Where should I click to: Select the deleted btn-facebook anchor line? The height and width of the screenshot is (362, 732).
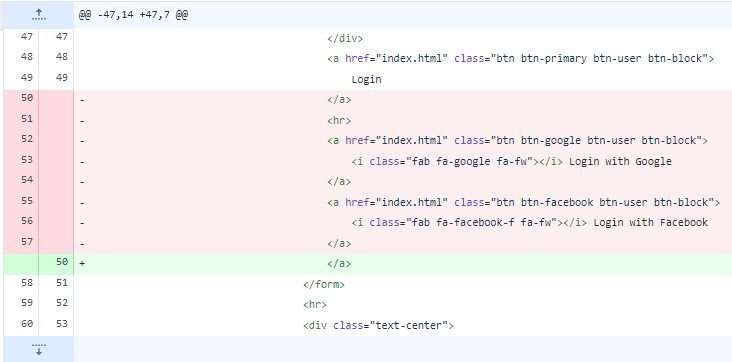[523, 202]
